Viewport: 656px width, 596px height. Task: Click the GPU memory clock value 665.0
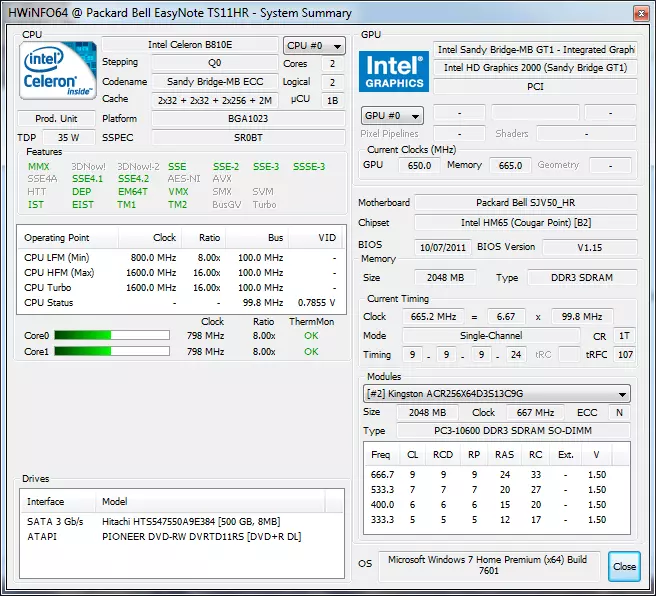click(510, 165)
